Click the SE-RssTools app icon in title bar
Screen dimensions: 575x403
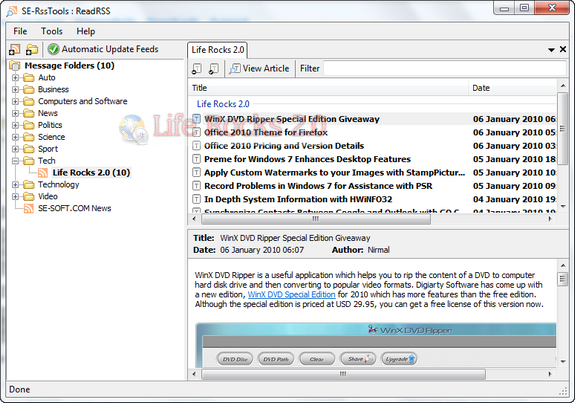12,11
